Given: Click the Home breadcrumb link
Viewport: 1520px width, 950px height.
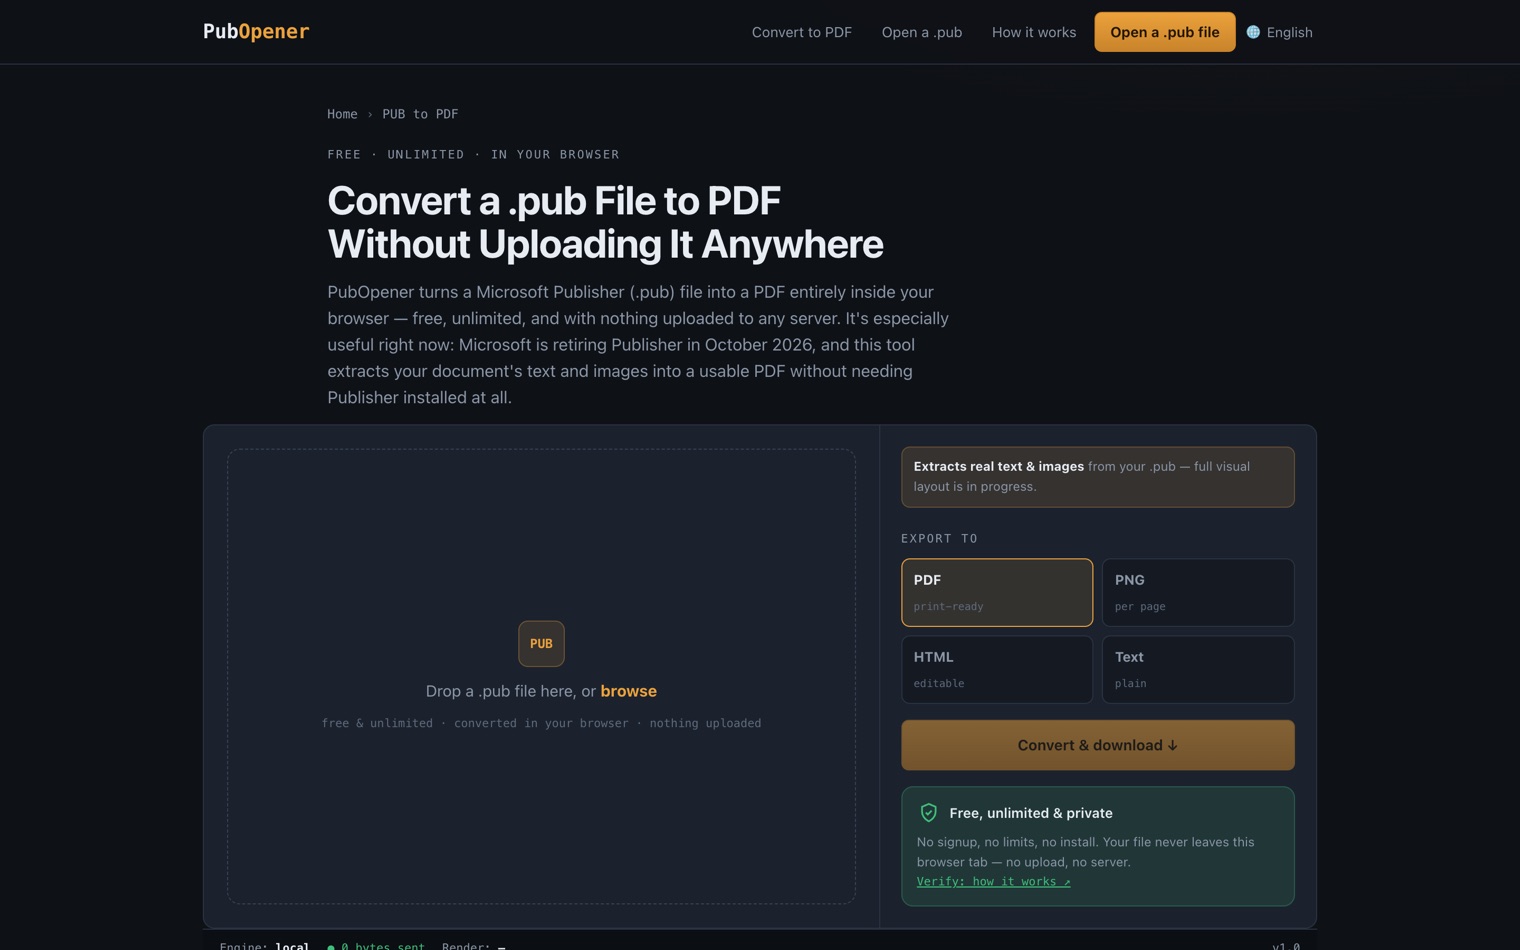Looking at the screenshot, I should (x=342, y=114).
